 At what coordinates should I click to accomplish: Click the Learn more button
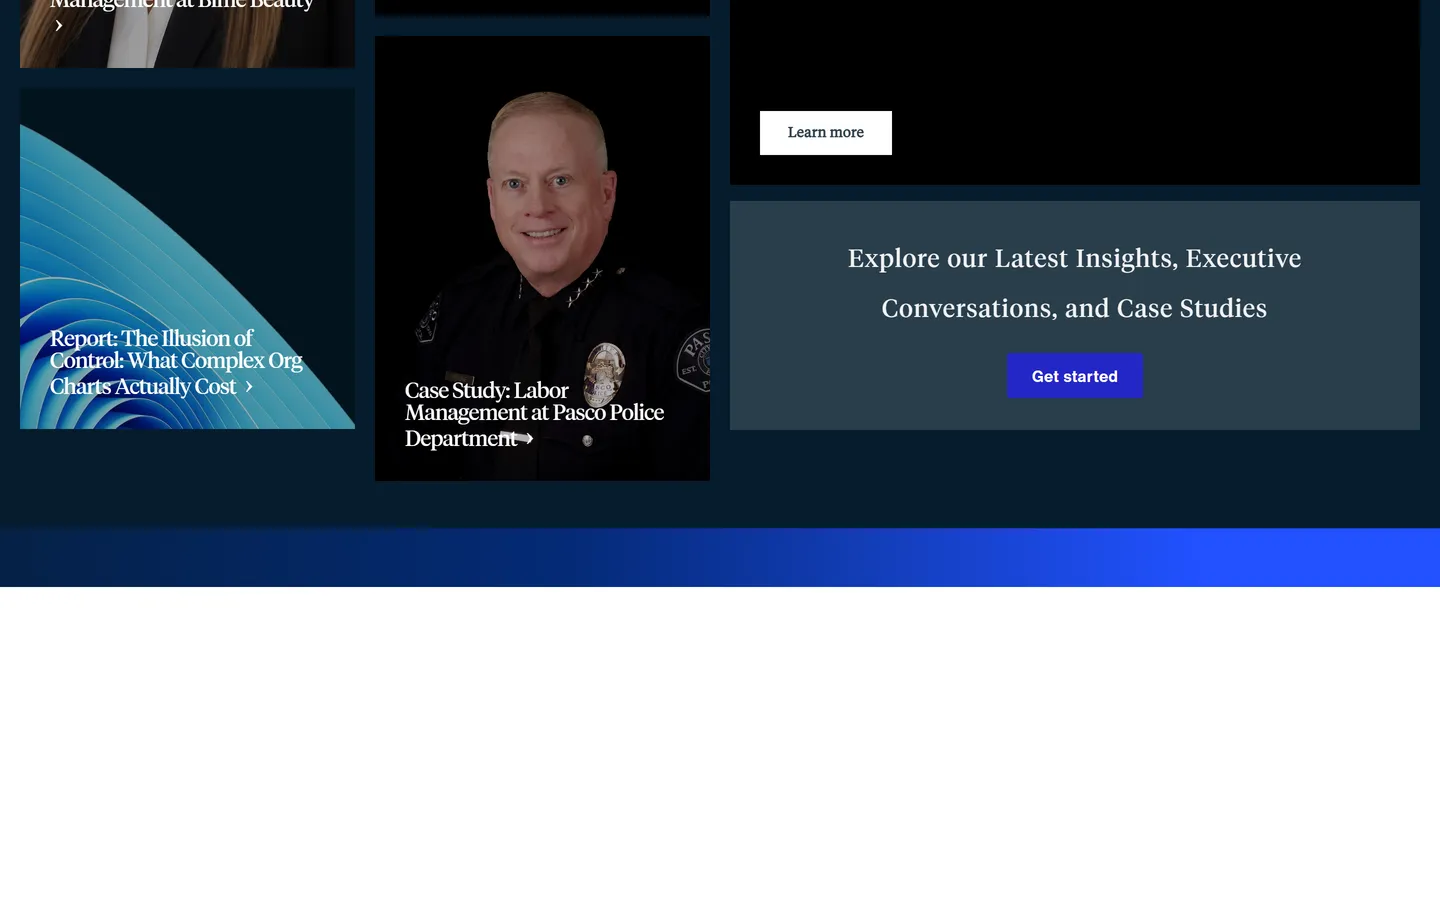pyautogui.click(x=825, y=133)
